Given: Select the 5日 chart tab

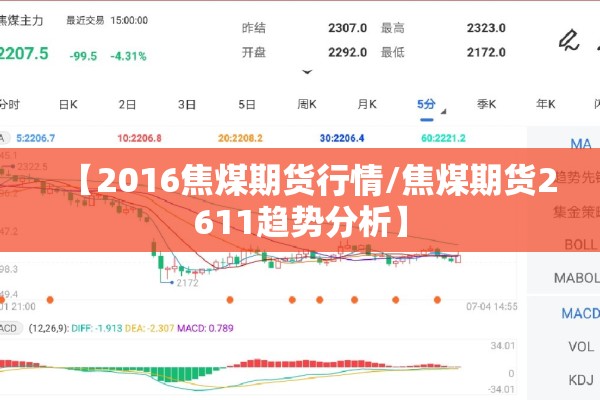Looking at the screenshot, I should [x=247, y=104].
